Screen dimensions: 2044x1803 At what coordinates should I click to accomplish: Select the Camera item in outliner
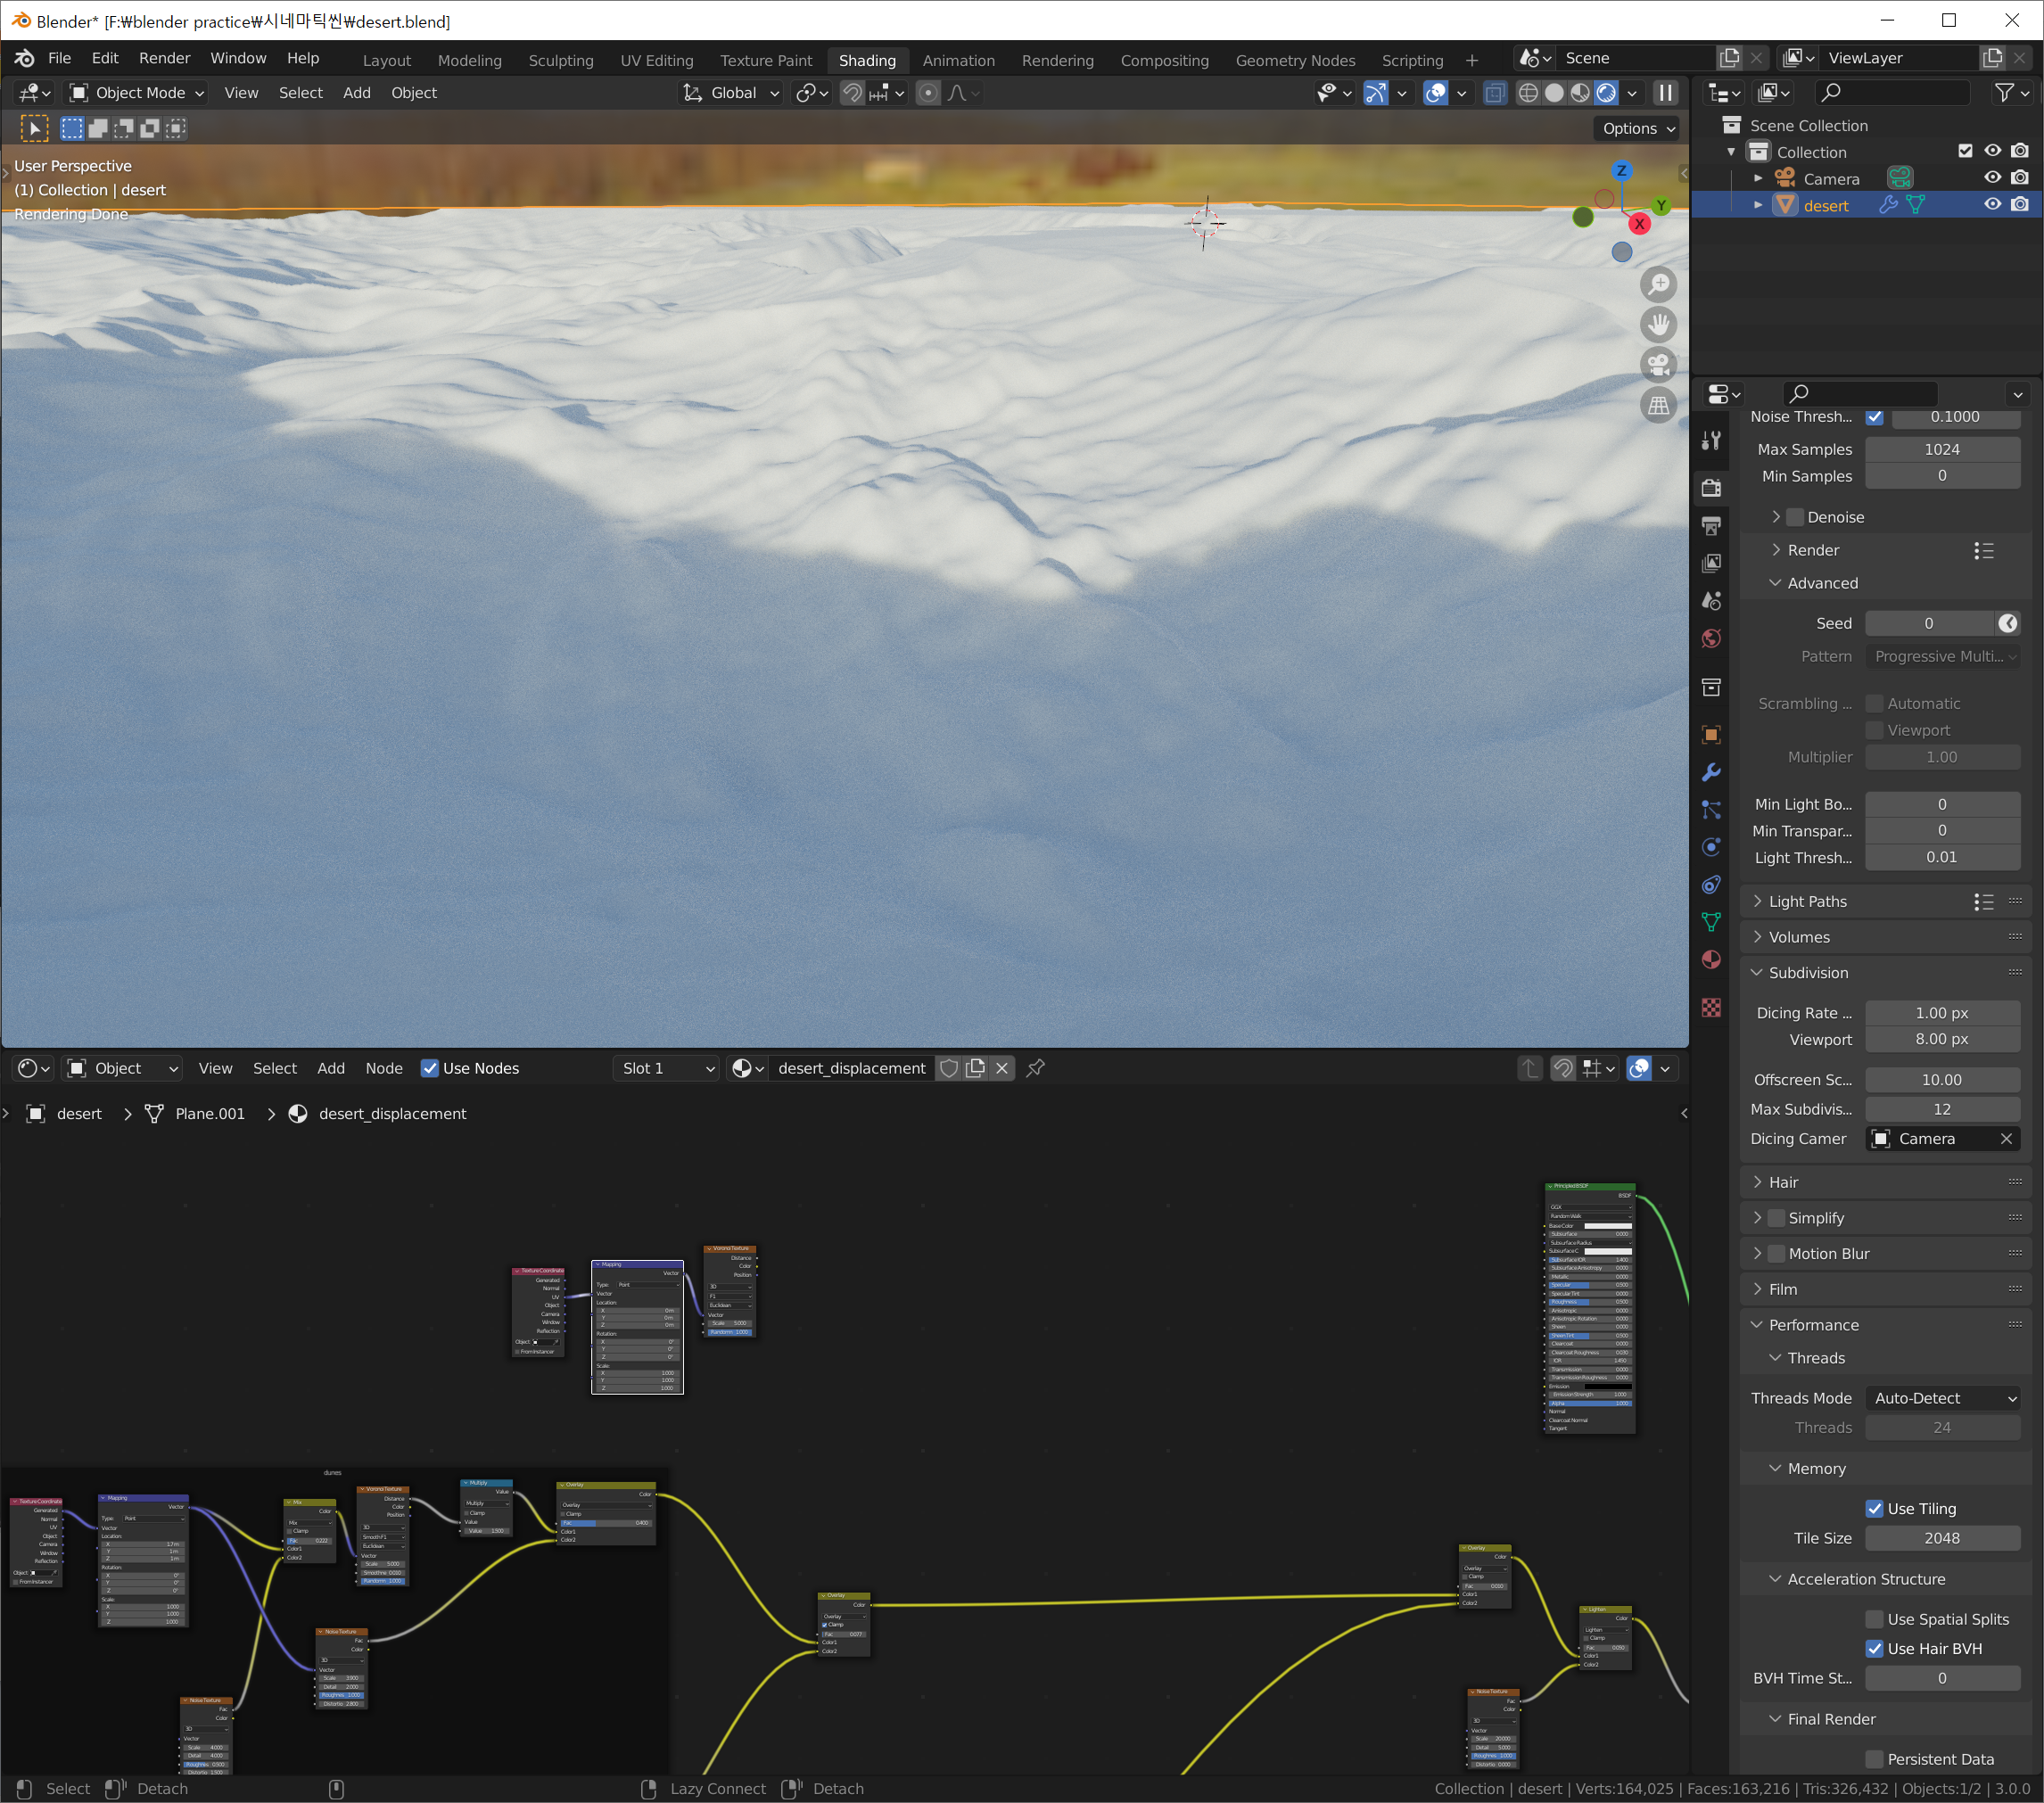pyautogui.click(x=1830, y=179)
